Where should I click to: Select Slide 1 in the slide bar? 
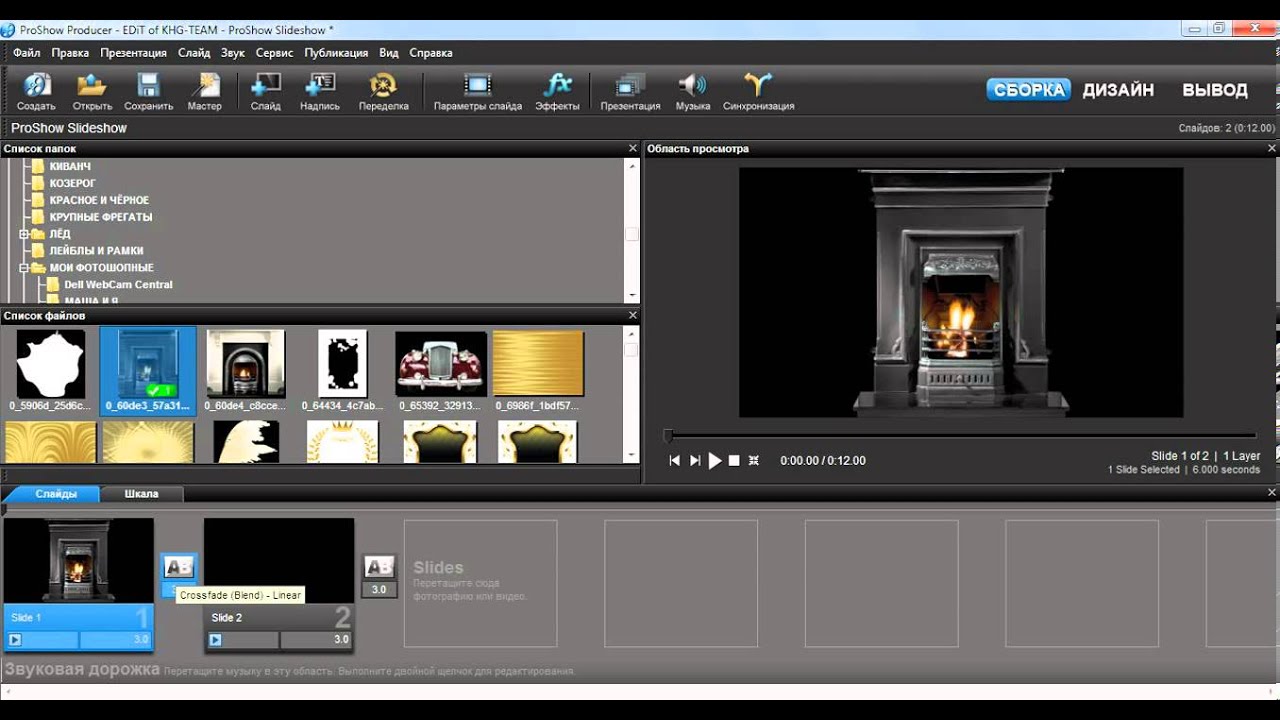pos(79,584)
